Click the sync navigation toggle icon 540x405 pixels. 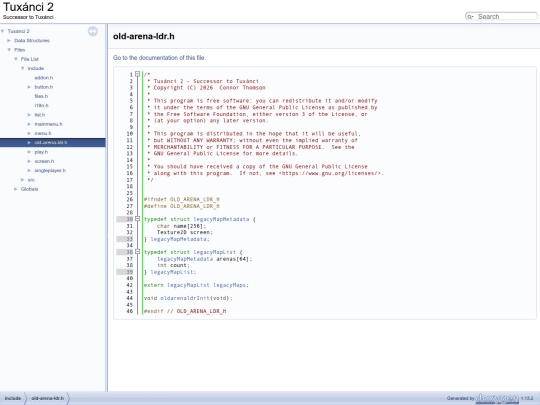click(93, 31)
